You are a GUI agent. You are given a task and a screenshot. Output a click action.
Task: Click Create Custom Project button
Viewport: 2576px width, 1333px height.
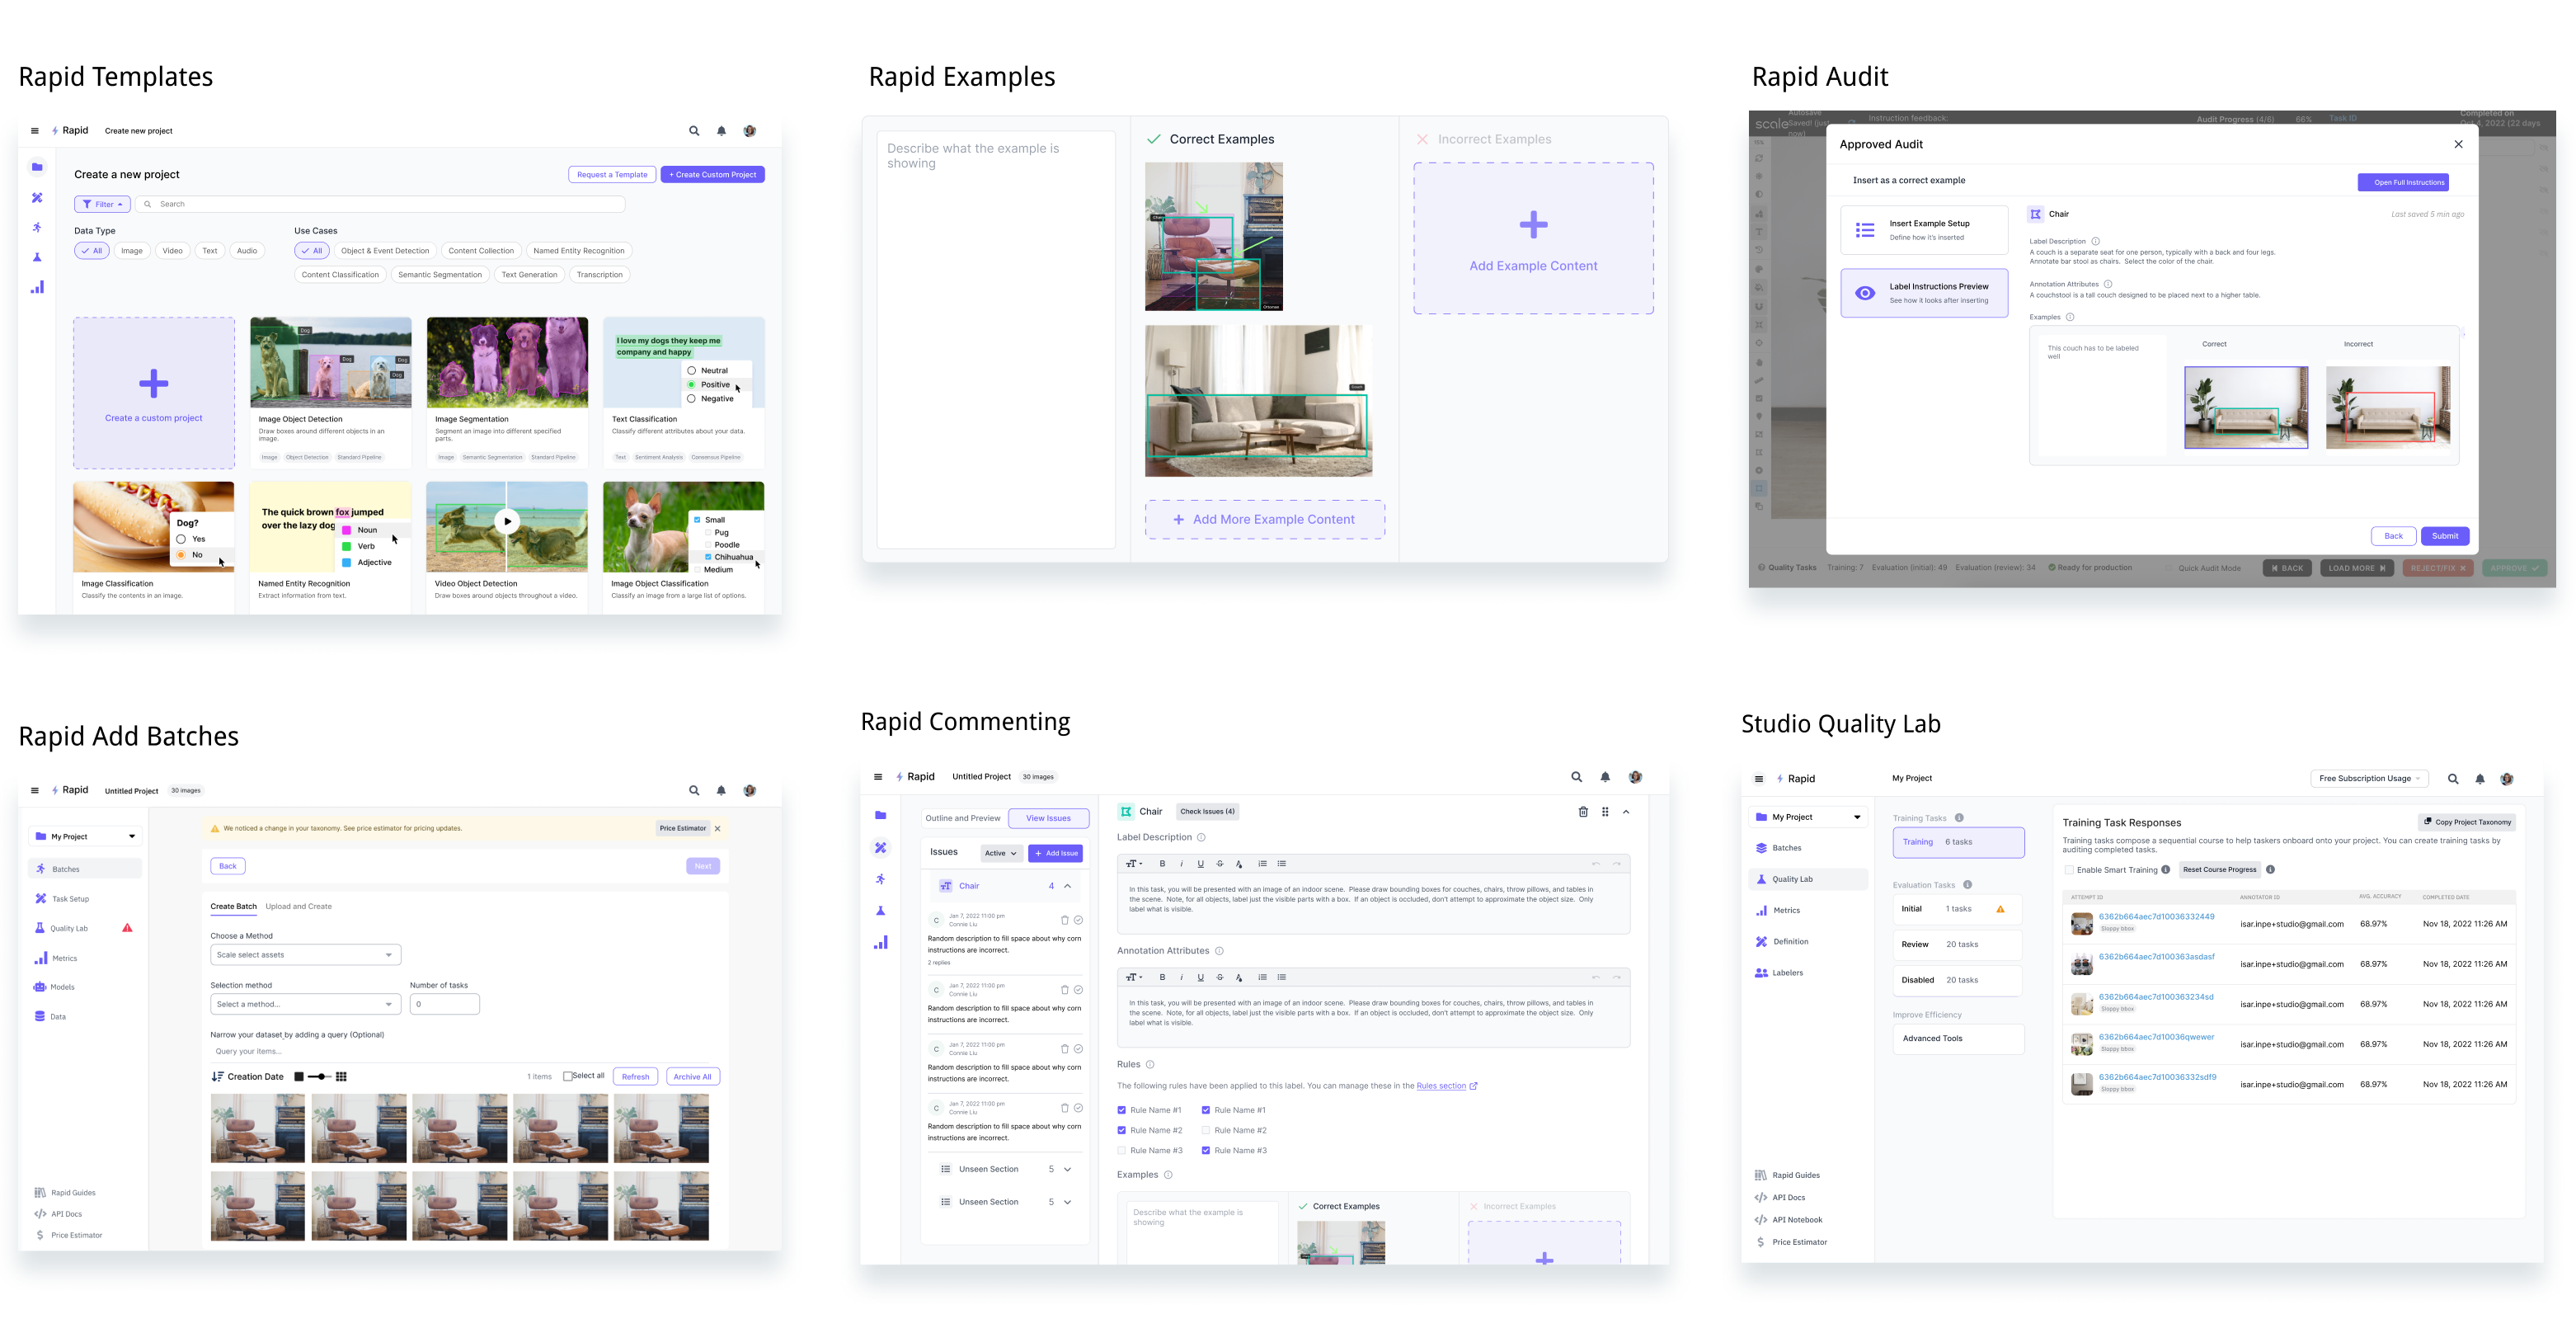(713, 175)
